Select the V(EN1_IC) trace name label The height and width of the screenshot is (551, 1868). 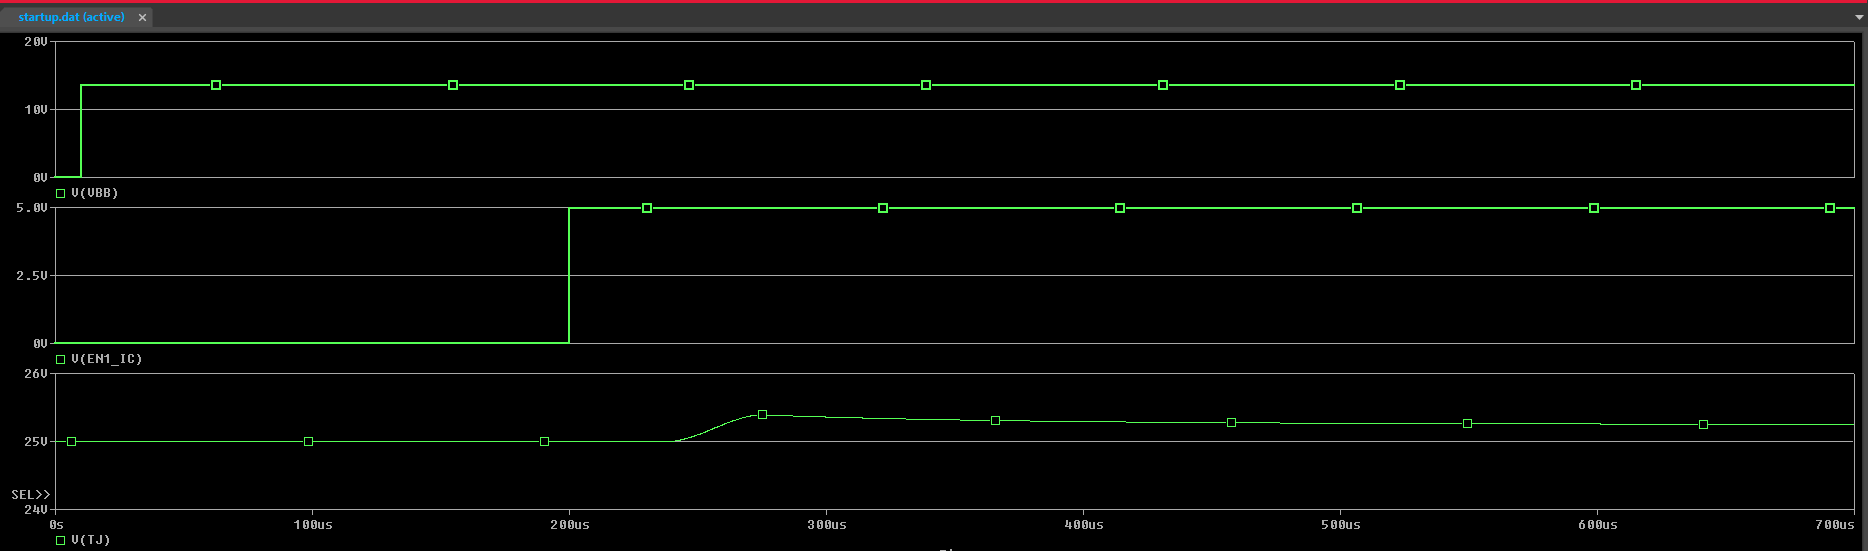[107, 359]
